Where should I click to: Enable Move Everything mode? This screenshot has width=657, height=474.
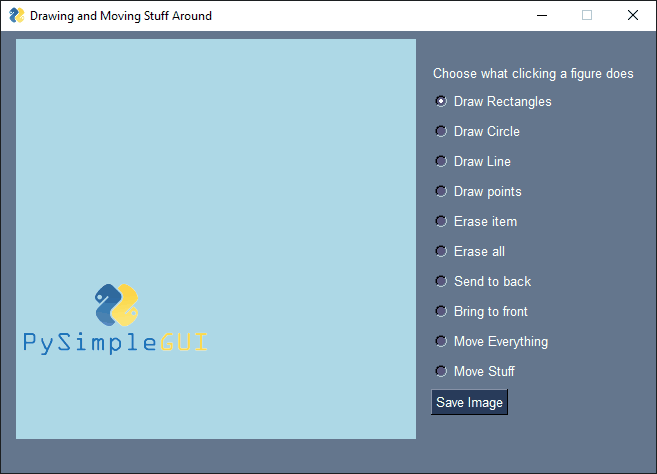point(441,341)
